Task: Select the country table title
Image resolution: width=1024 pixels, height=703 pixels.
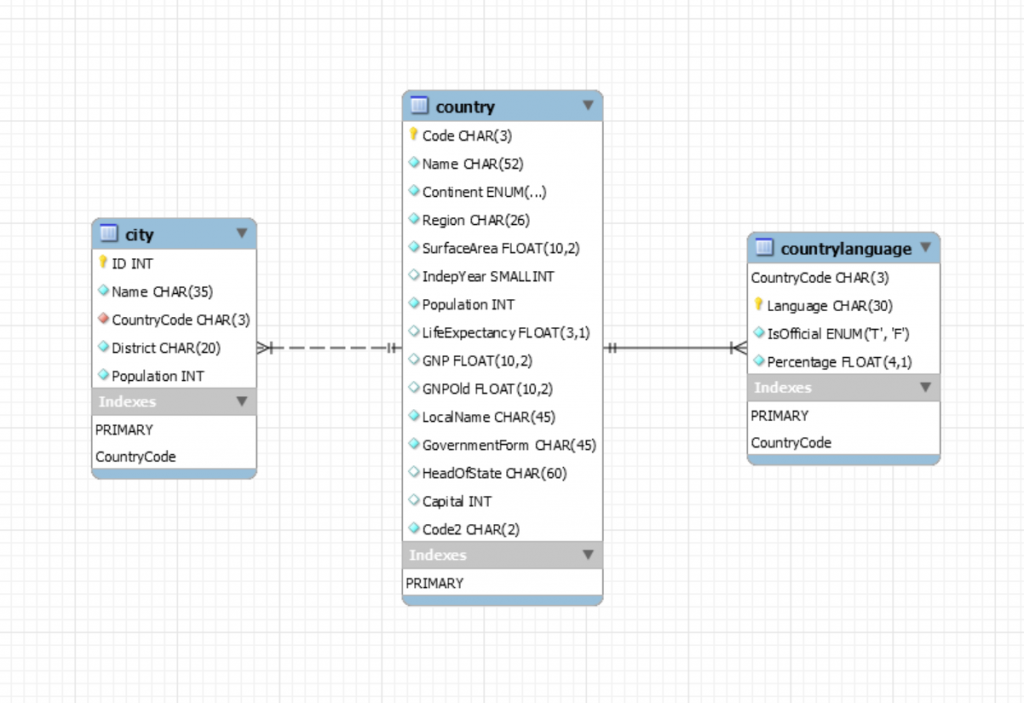Action: tap(465, 106)
